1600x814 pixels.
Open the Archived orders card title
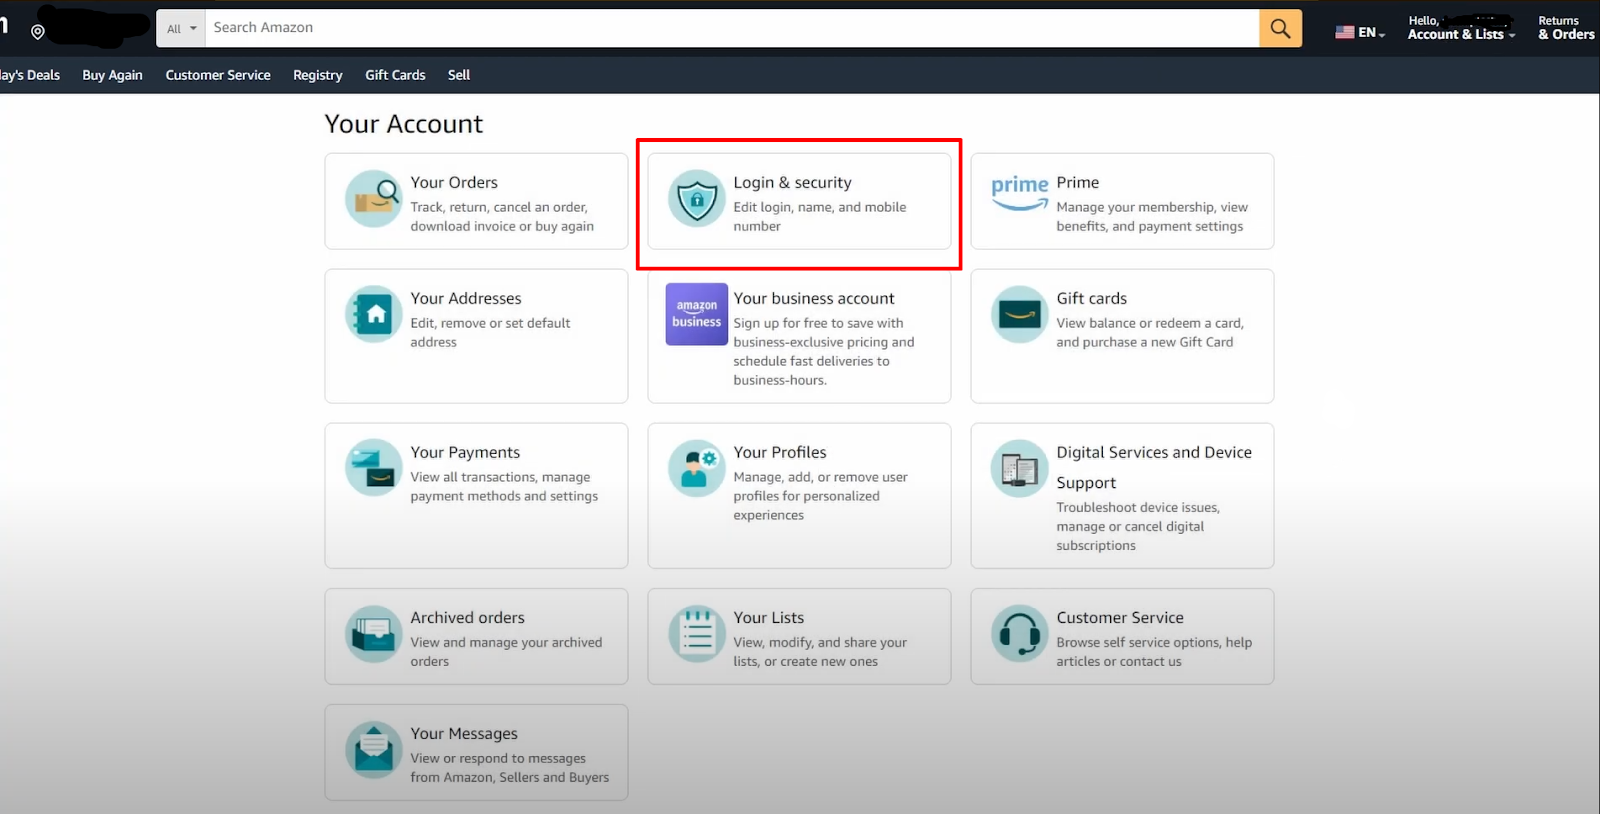point(467,618)
